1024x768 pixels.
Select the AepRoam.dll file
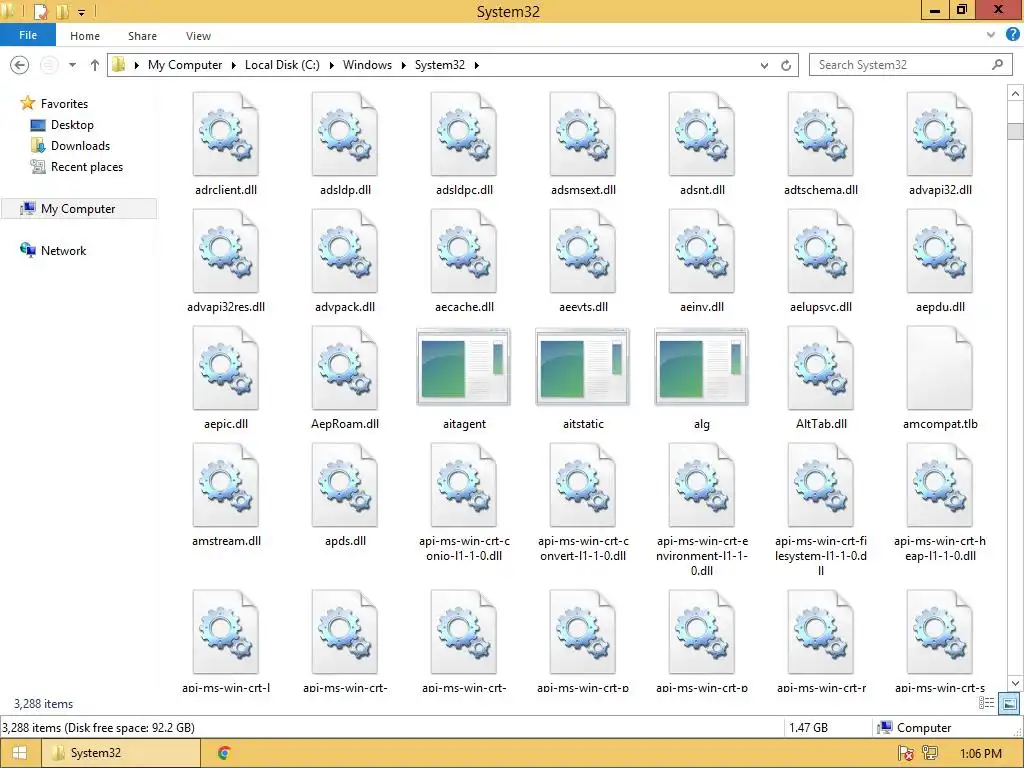click(x=345, y=368)
